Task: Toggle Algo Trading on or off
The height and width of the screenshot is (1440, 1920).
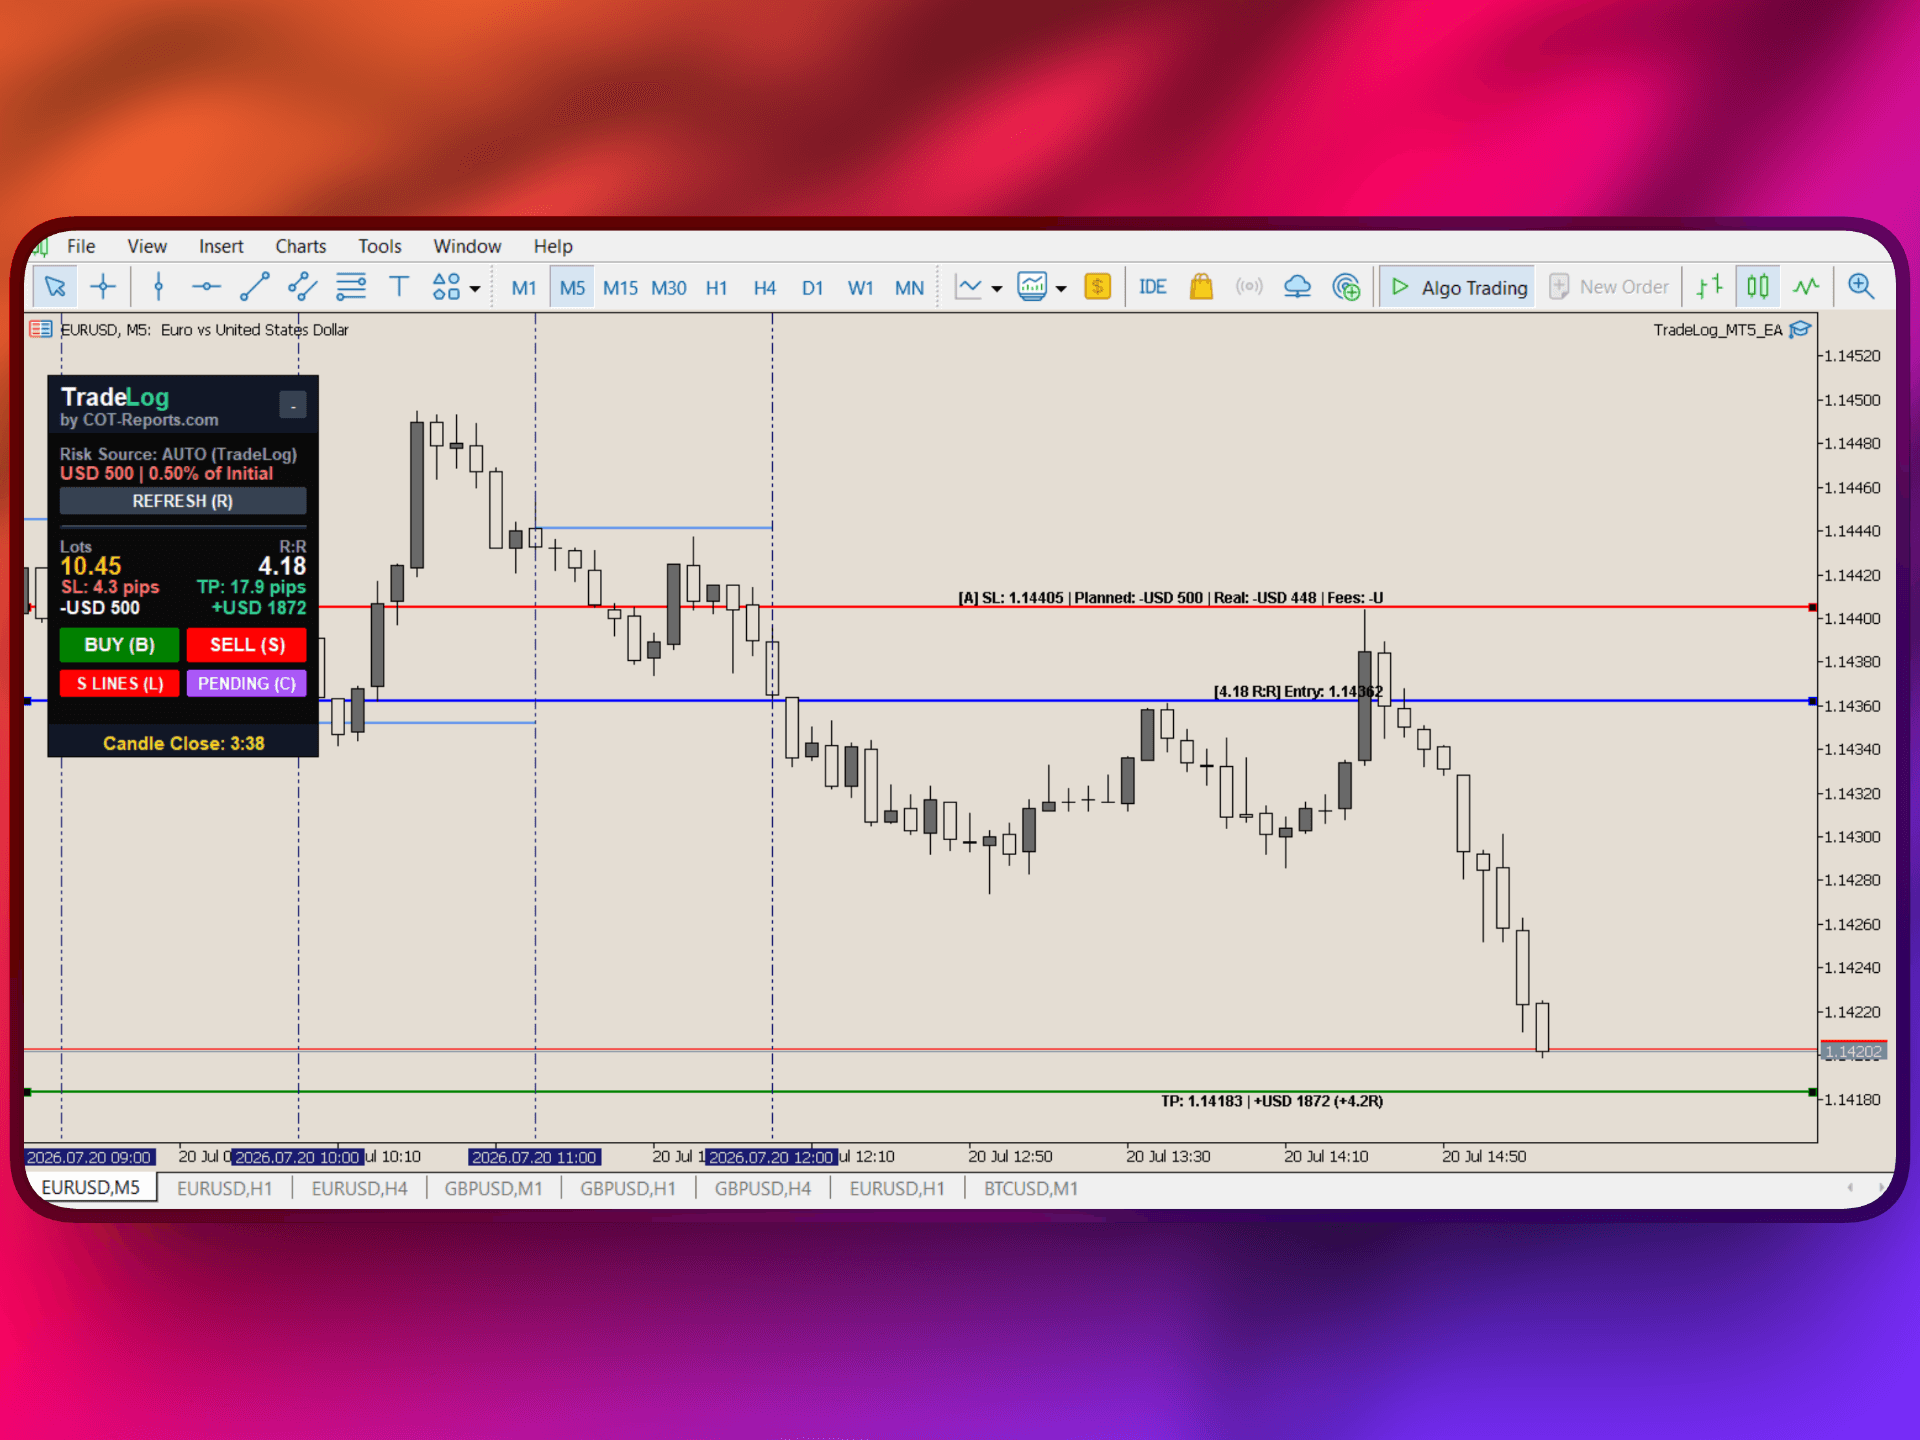Action: [1458, 288]
